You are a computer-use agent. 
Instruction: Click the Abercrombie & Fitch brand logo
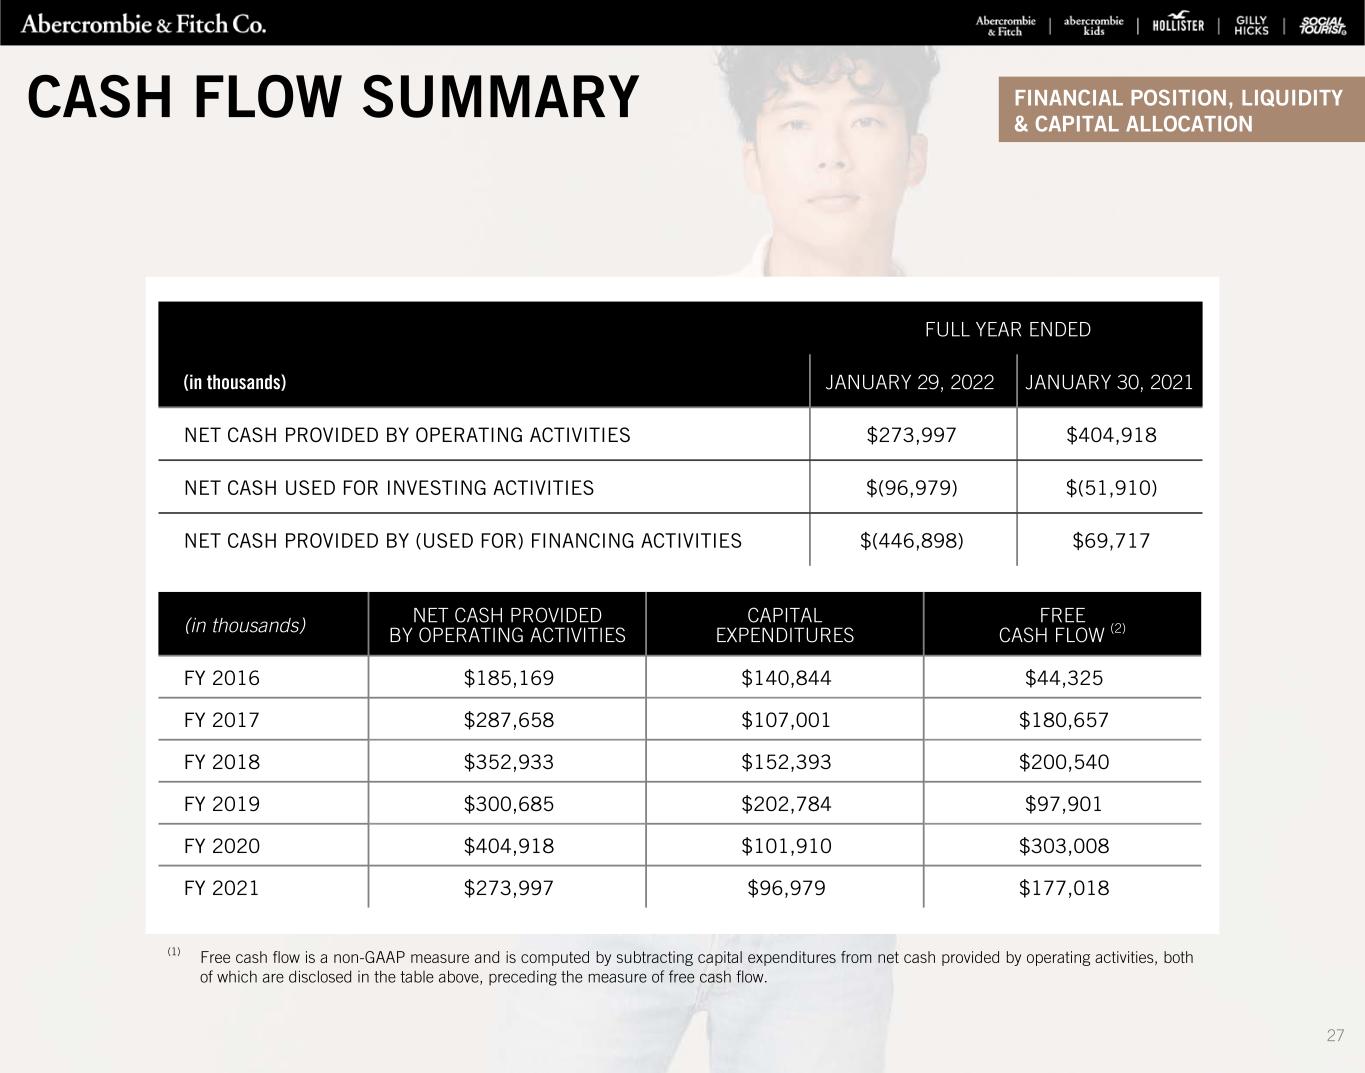[1005, 26]
